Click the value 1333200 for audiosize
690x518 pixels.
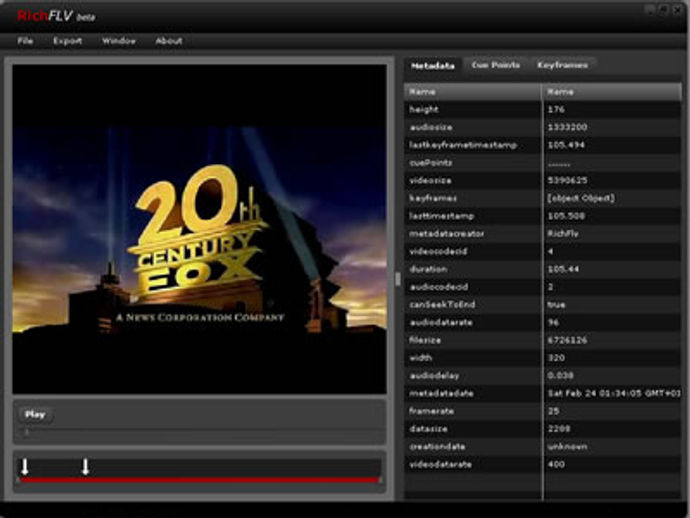click(567, 127)
